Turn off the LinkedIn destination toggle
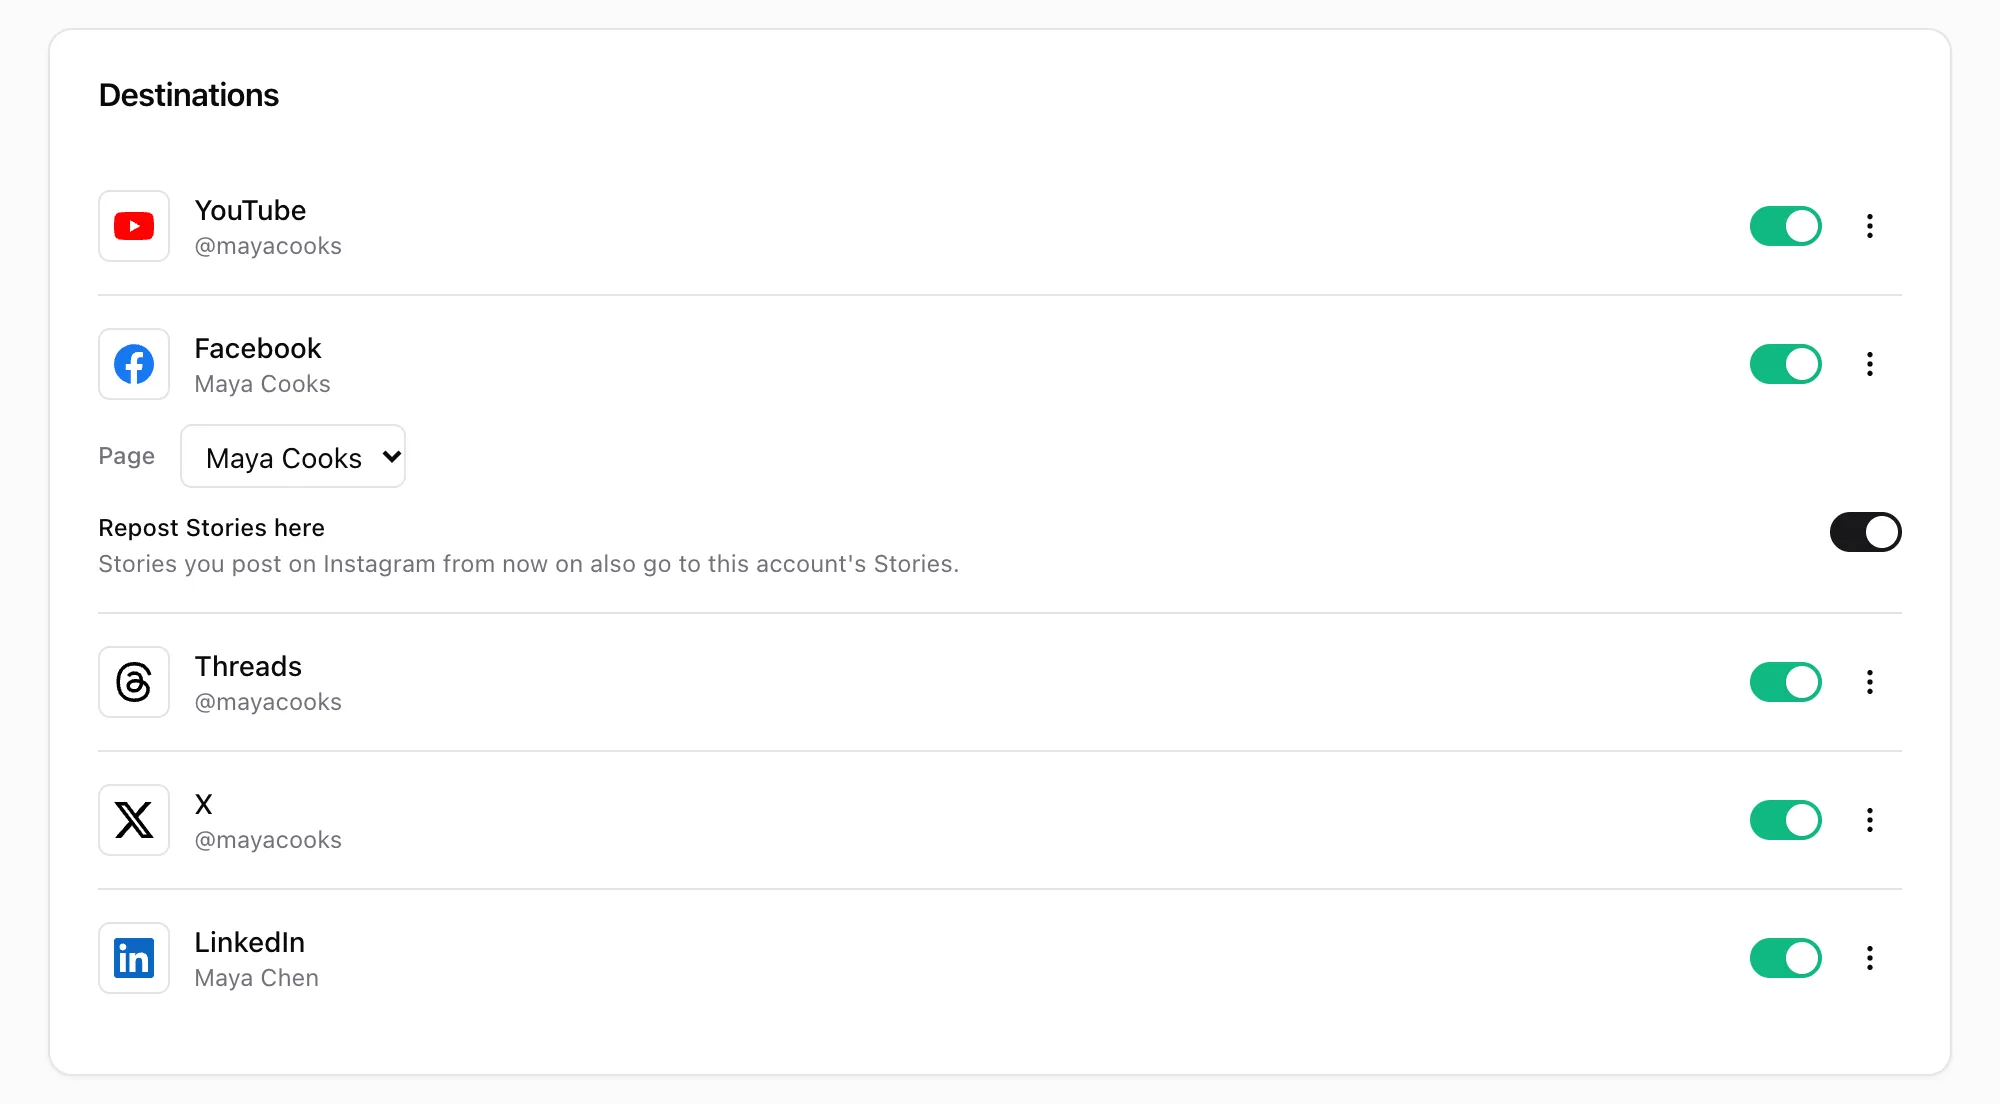 tap(1785, 958)
